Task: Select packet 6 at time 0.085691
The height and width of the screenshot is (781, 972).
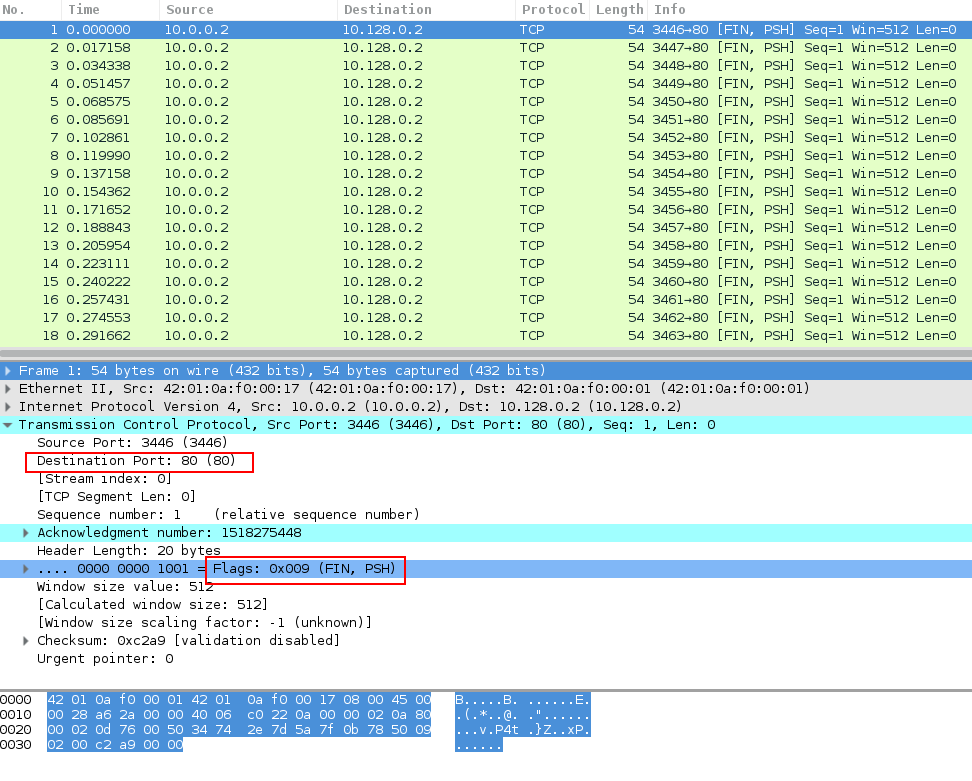Action: coord(486,119)
